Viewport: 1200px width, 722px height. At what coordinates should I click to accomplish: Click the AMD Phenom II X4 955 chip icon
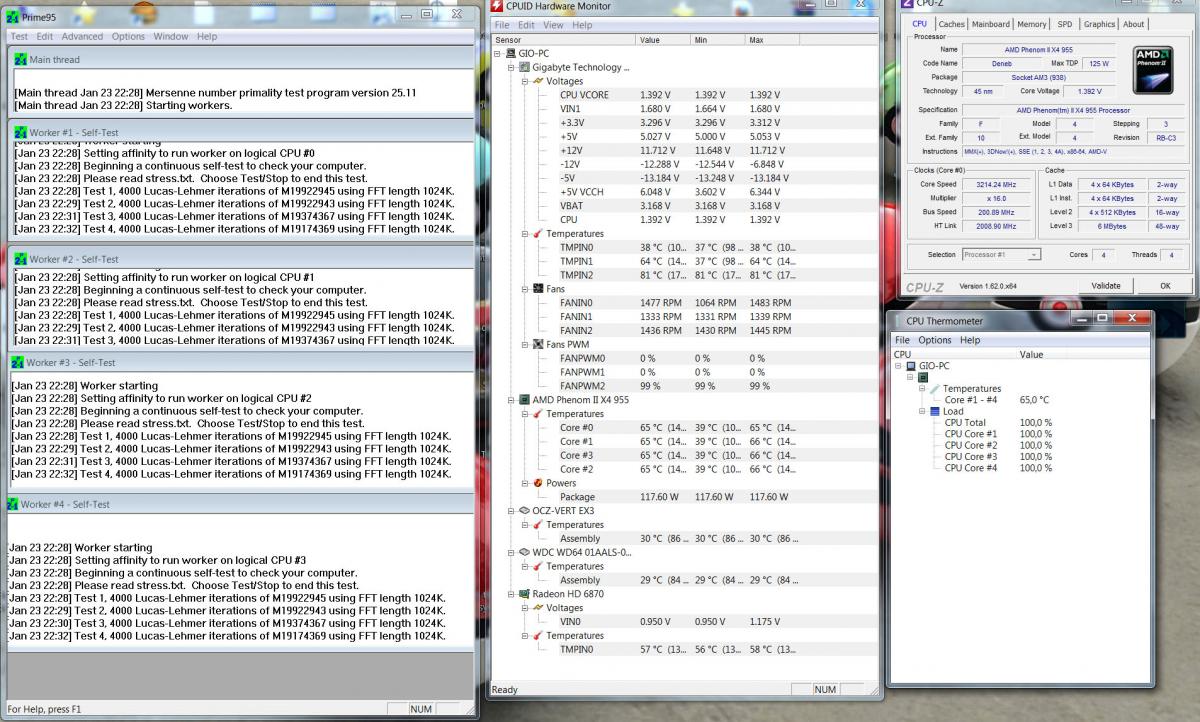click(524, 399)
